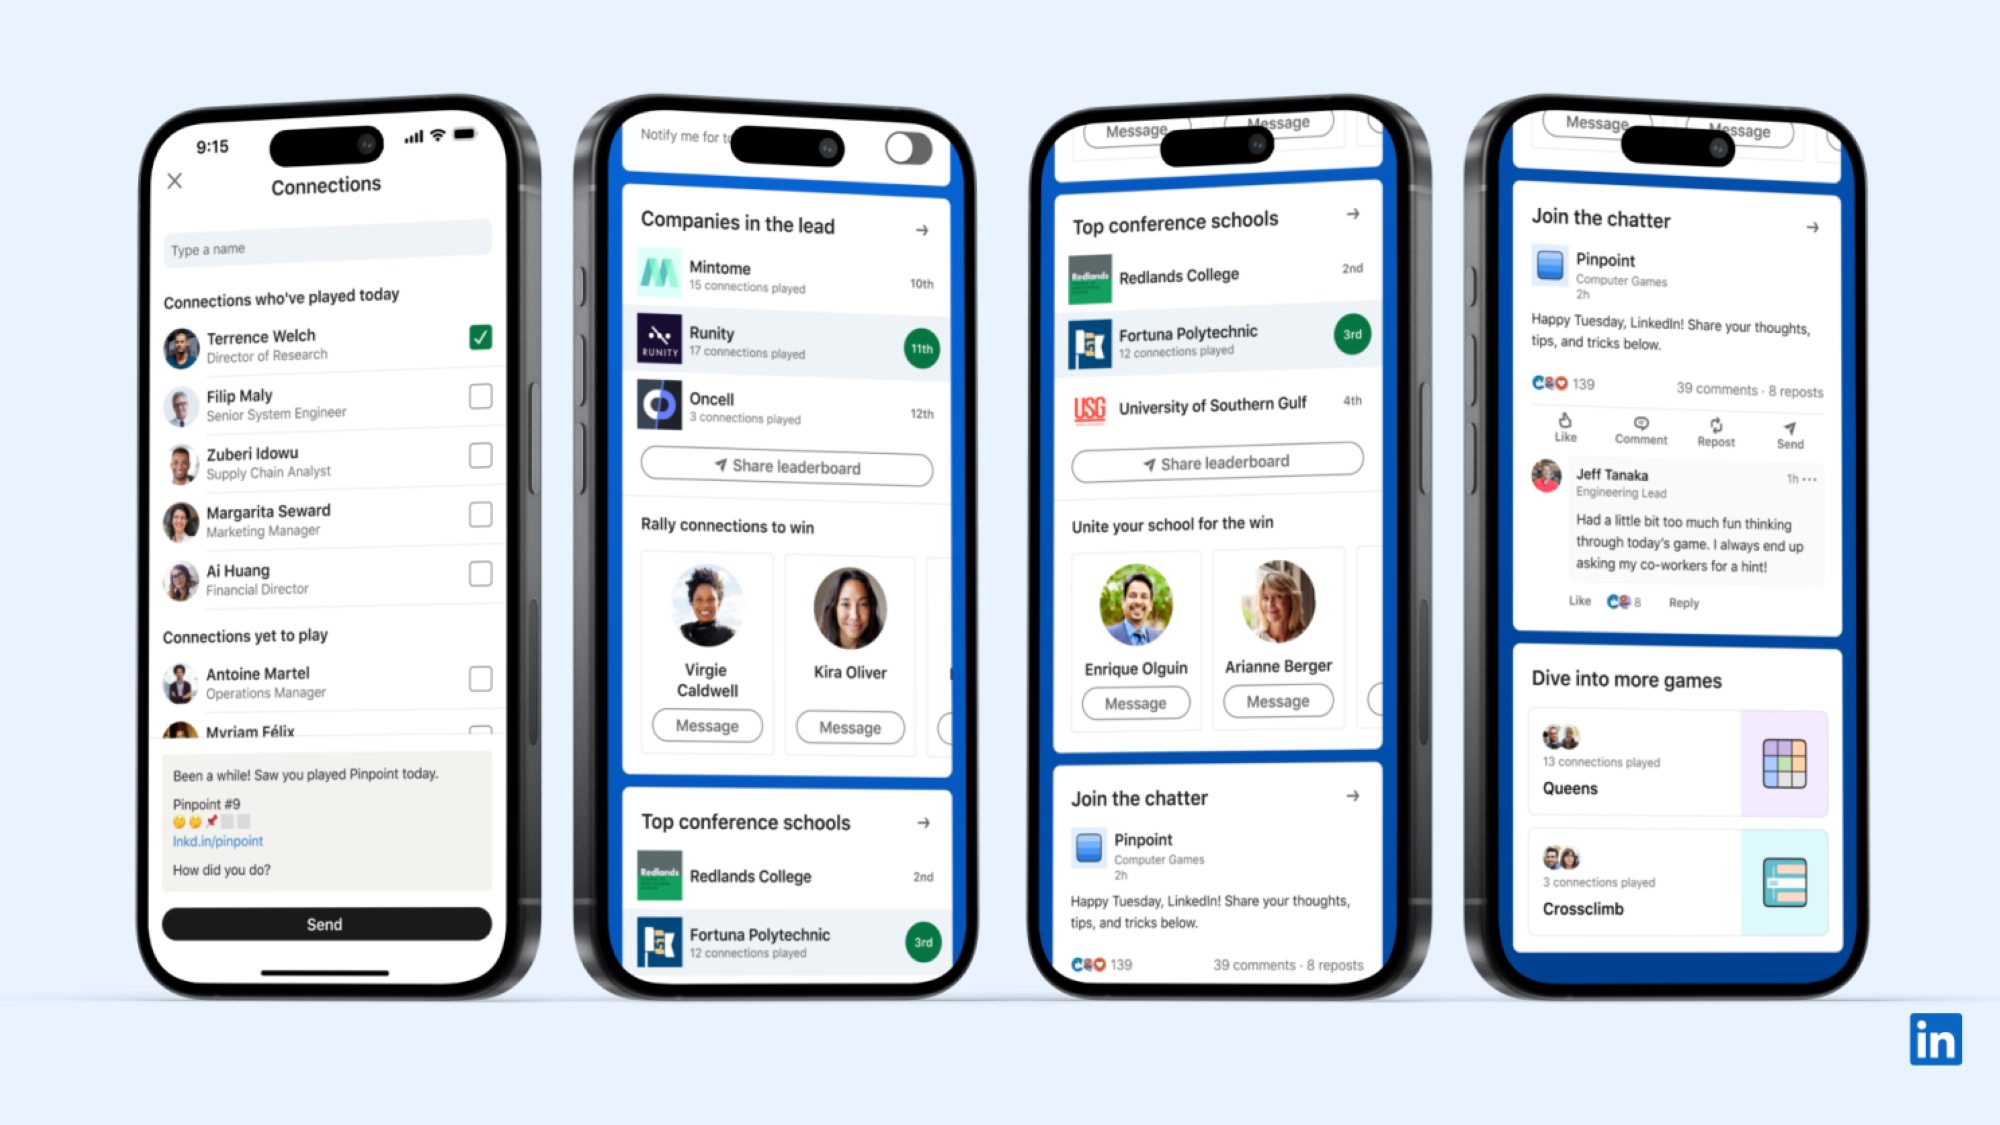This screenshot has height=1125, width=2000.
Task: Click the lnkd.in/pinpoint hyperlink
Action: [218, 841]
